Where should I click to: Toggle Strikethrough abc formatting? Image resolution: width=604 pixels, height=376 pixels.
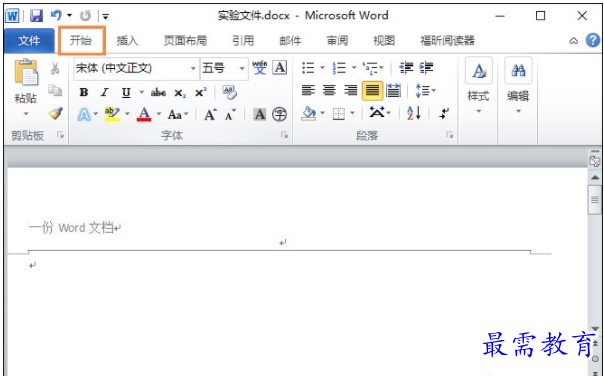point(158,92)
